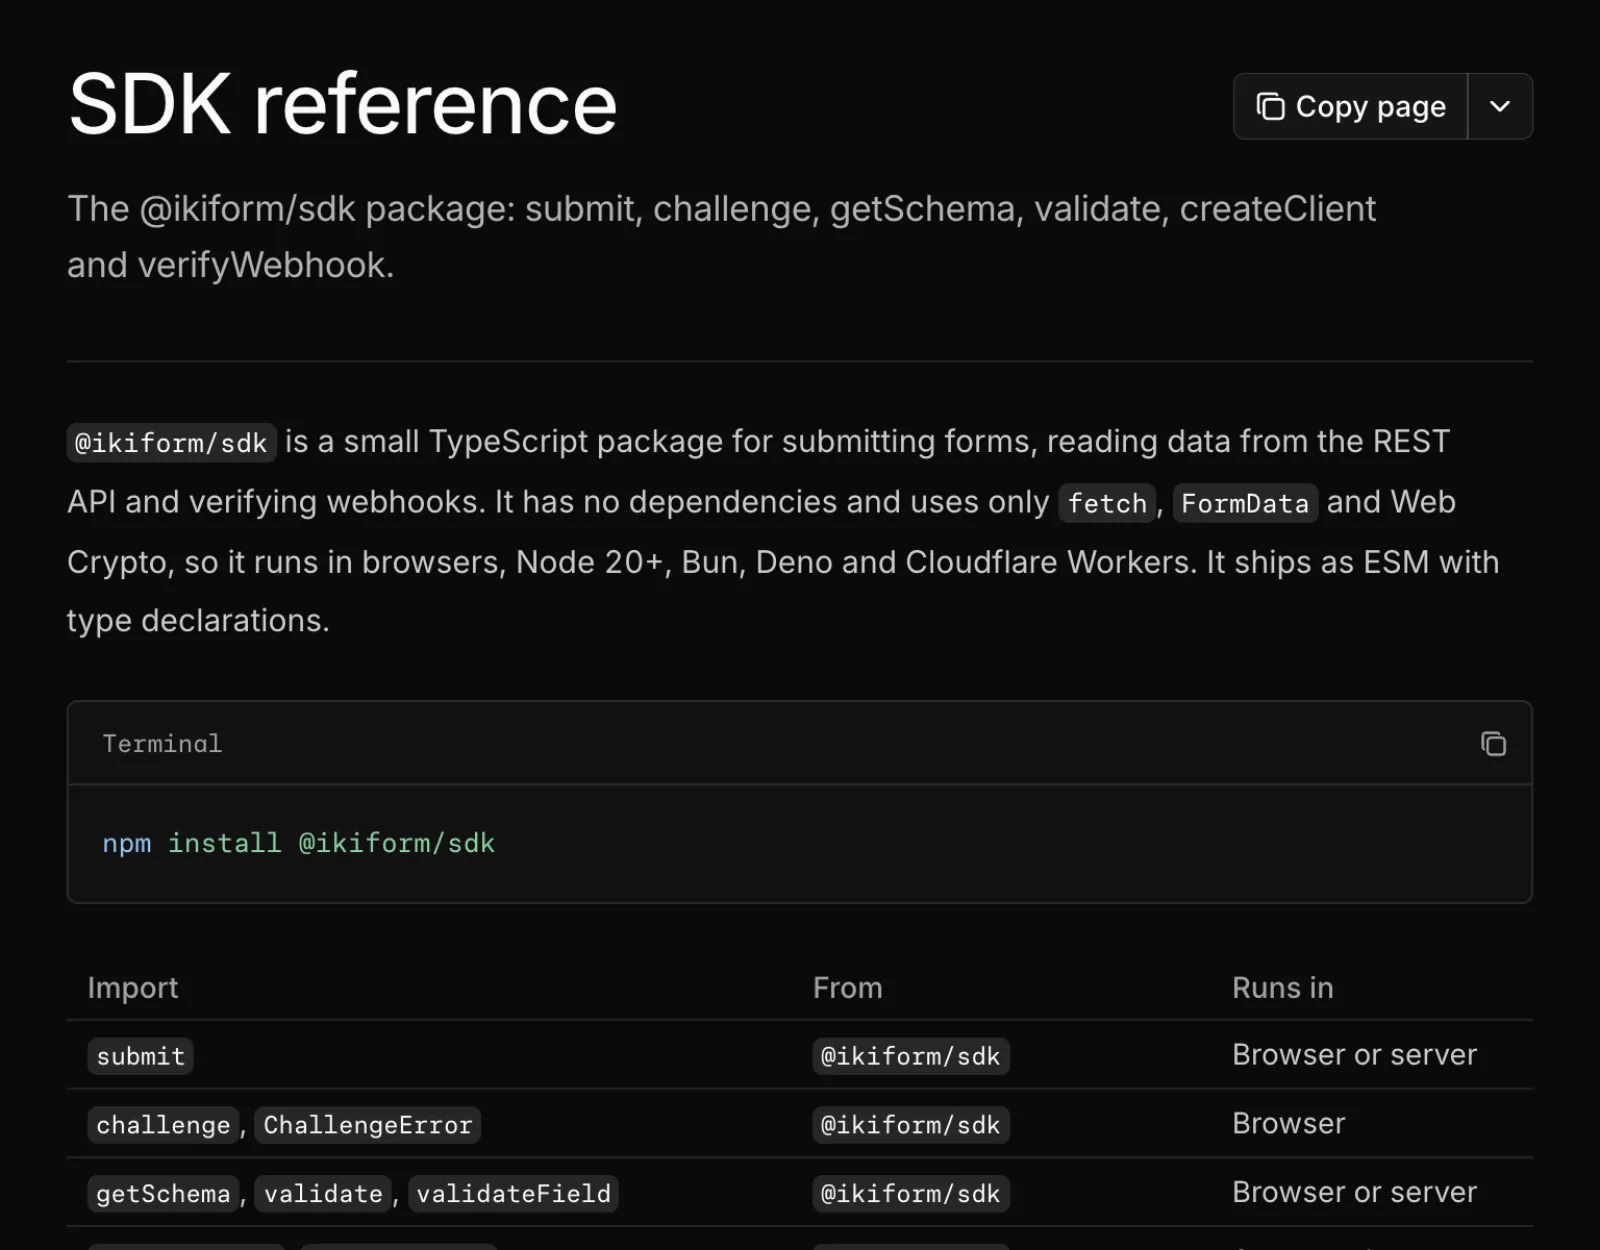1600x1250 pixels.
Task: Click the page description about verifyWebhook
Action: [x=721, y=237]
